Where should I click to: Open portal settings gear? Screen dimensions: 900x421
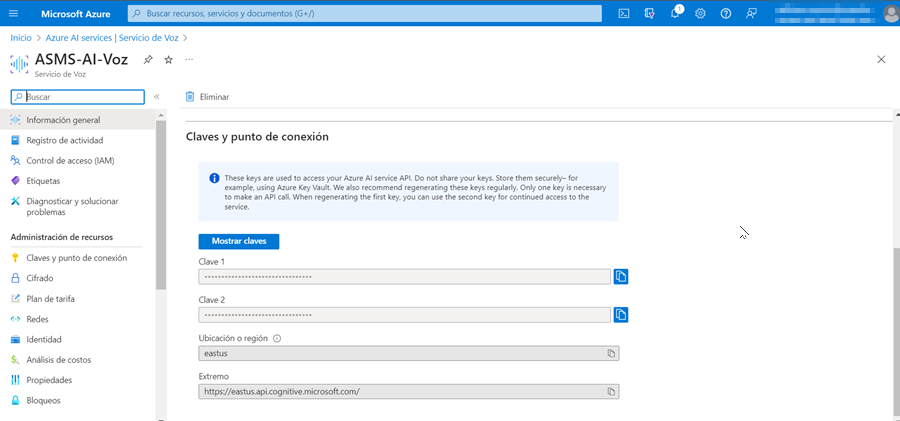coord(700,14)
